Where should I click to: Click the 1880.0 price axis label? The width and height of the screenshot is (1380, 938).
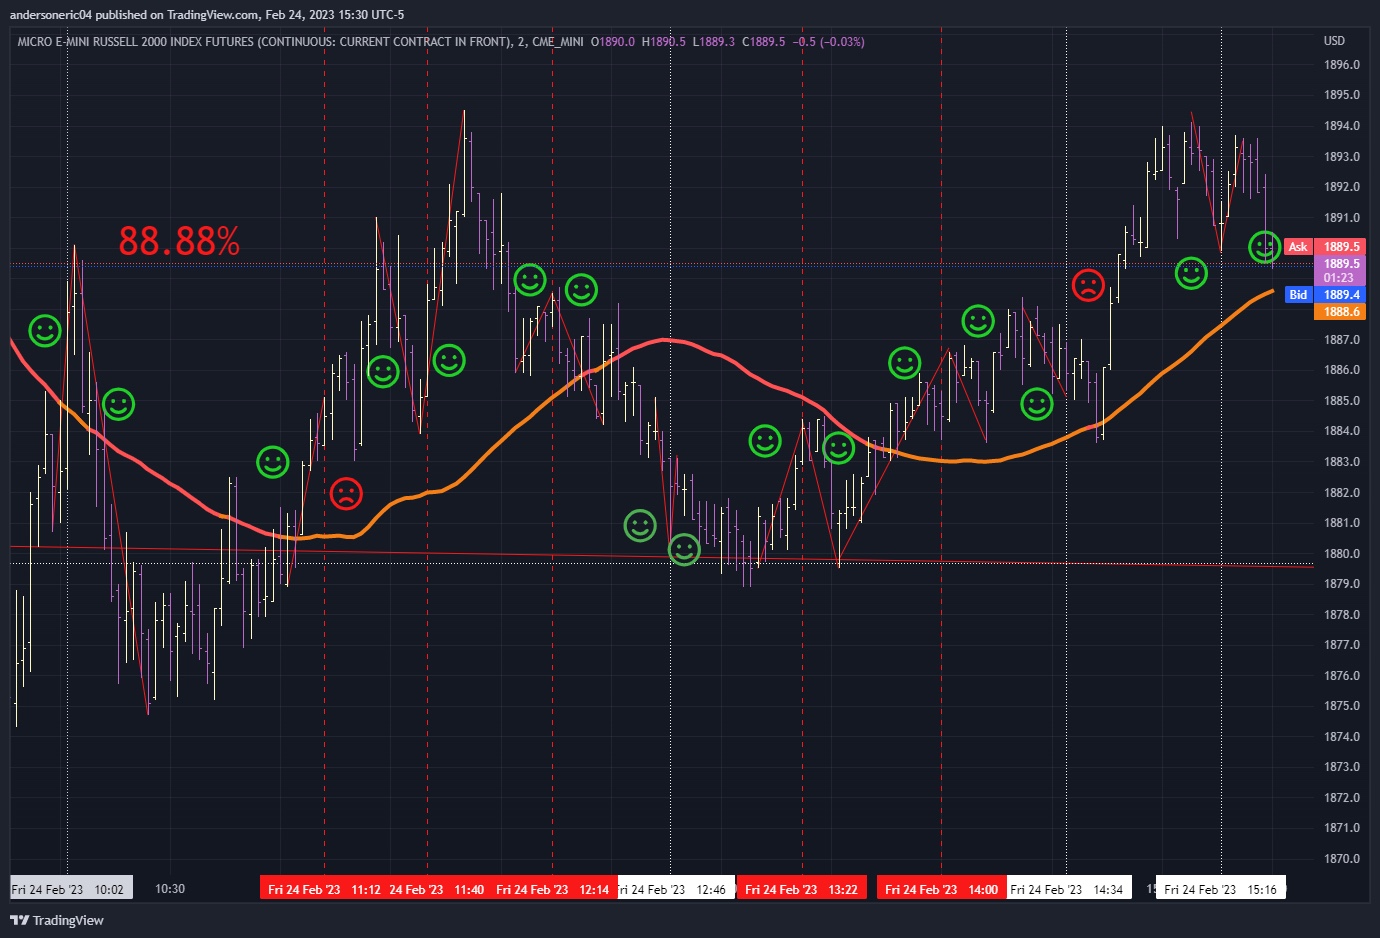pos(1342,554)
